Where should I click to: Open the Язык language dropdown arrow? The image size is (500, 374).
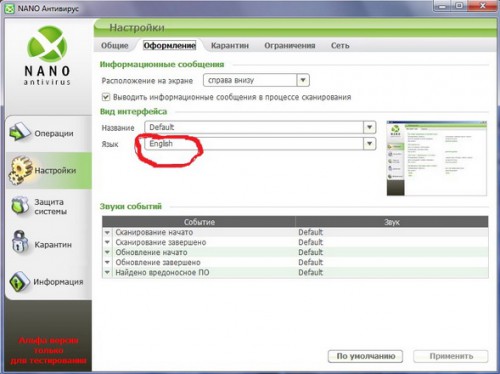369,144
